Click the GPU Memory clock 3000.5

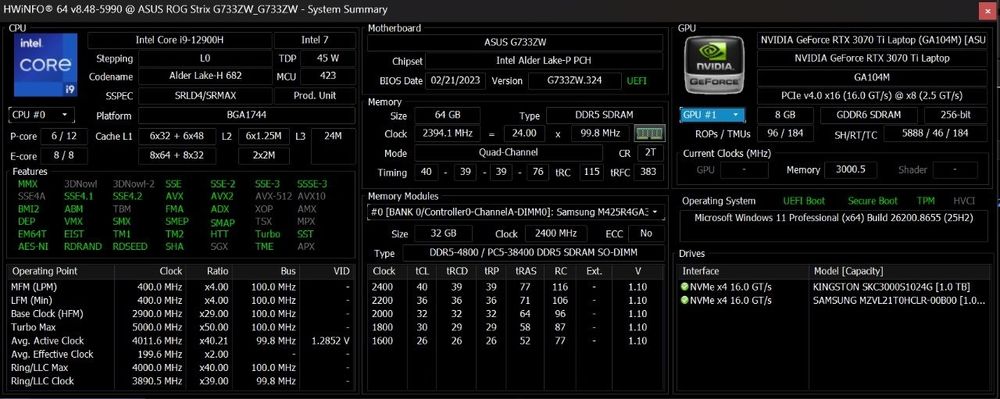coord(850,170)
